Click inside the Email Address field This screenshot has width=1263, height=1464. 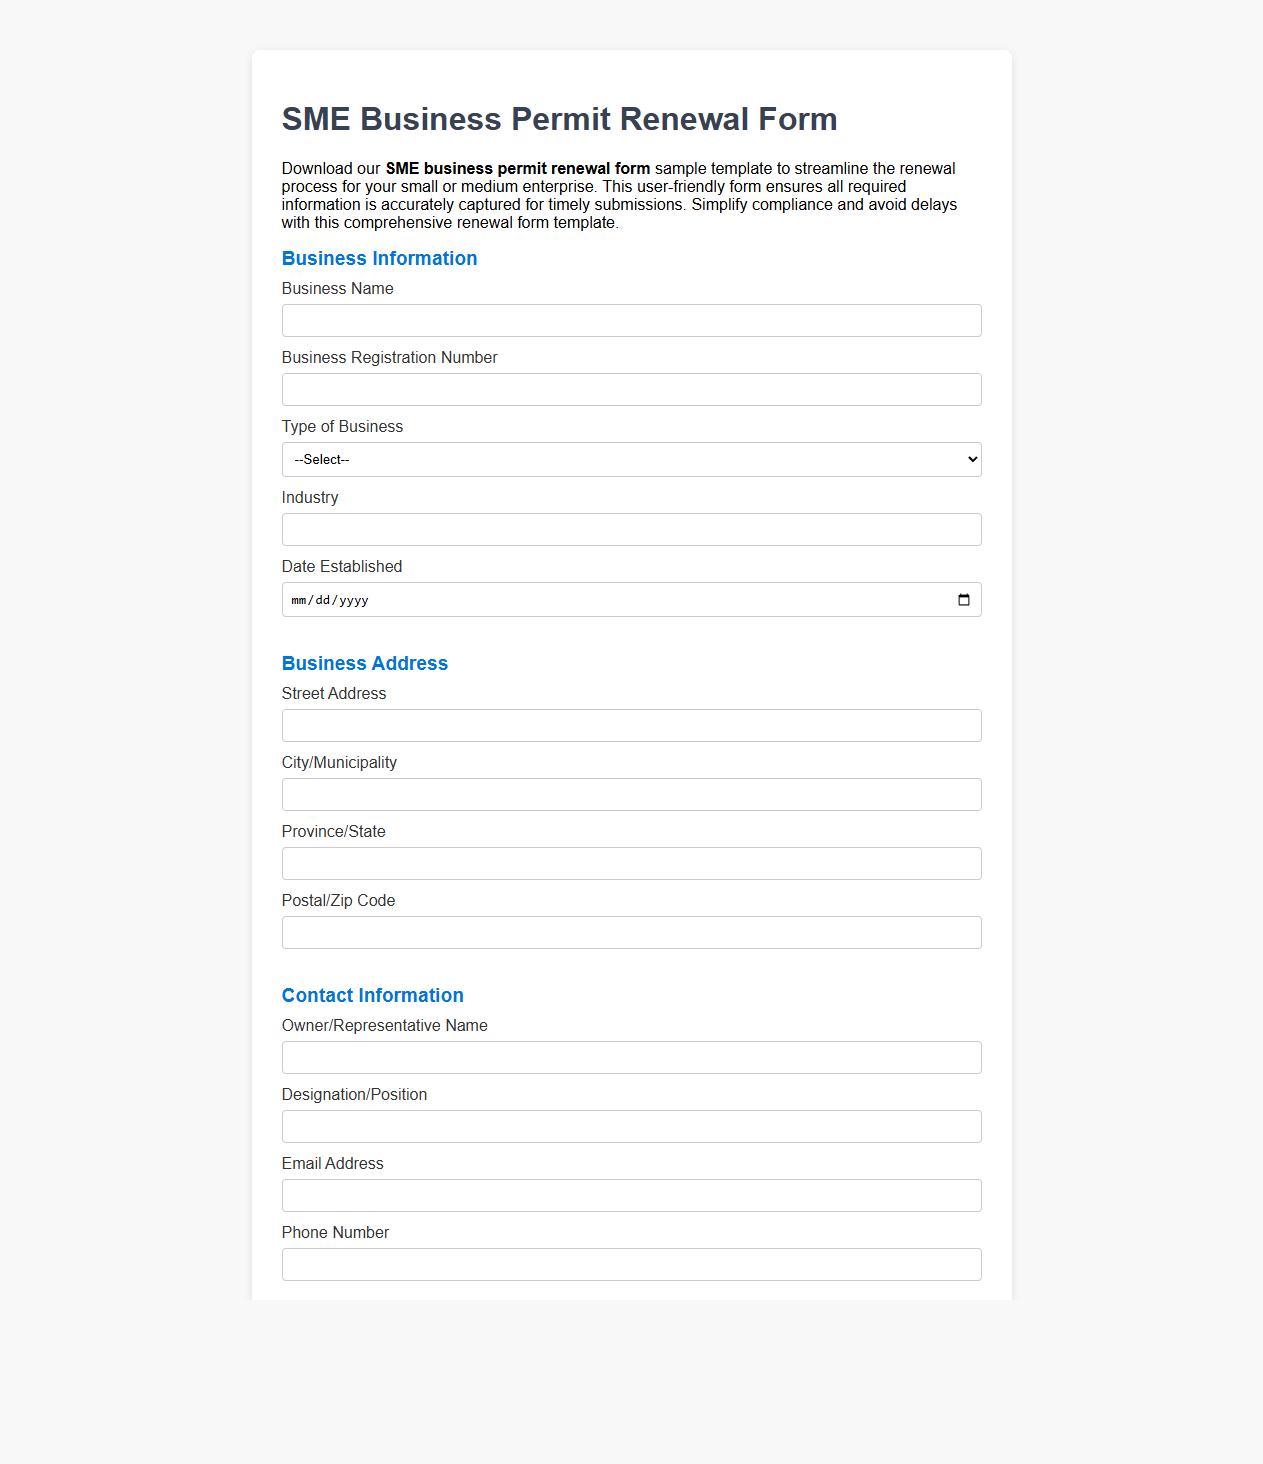[631, 1195]
